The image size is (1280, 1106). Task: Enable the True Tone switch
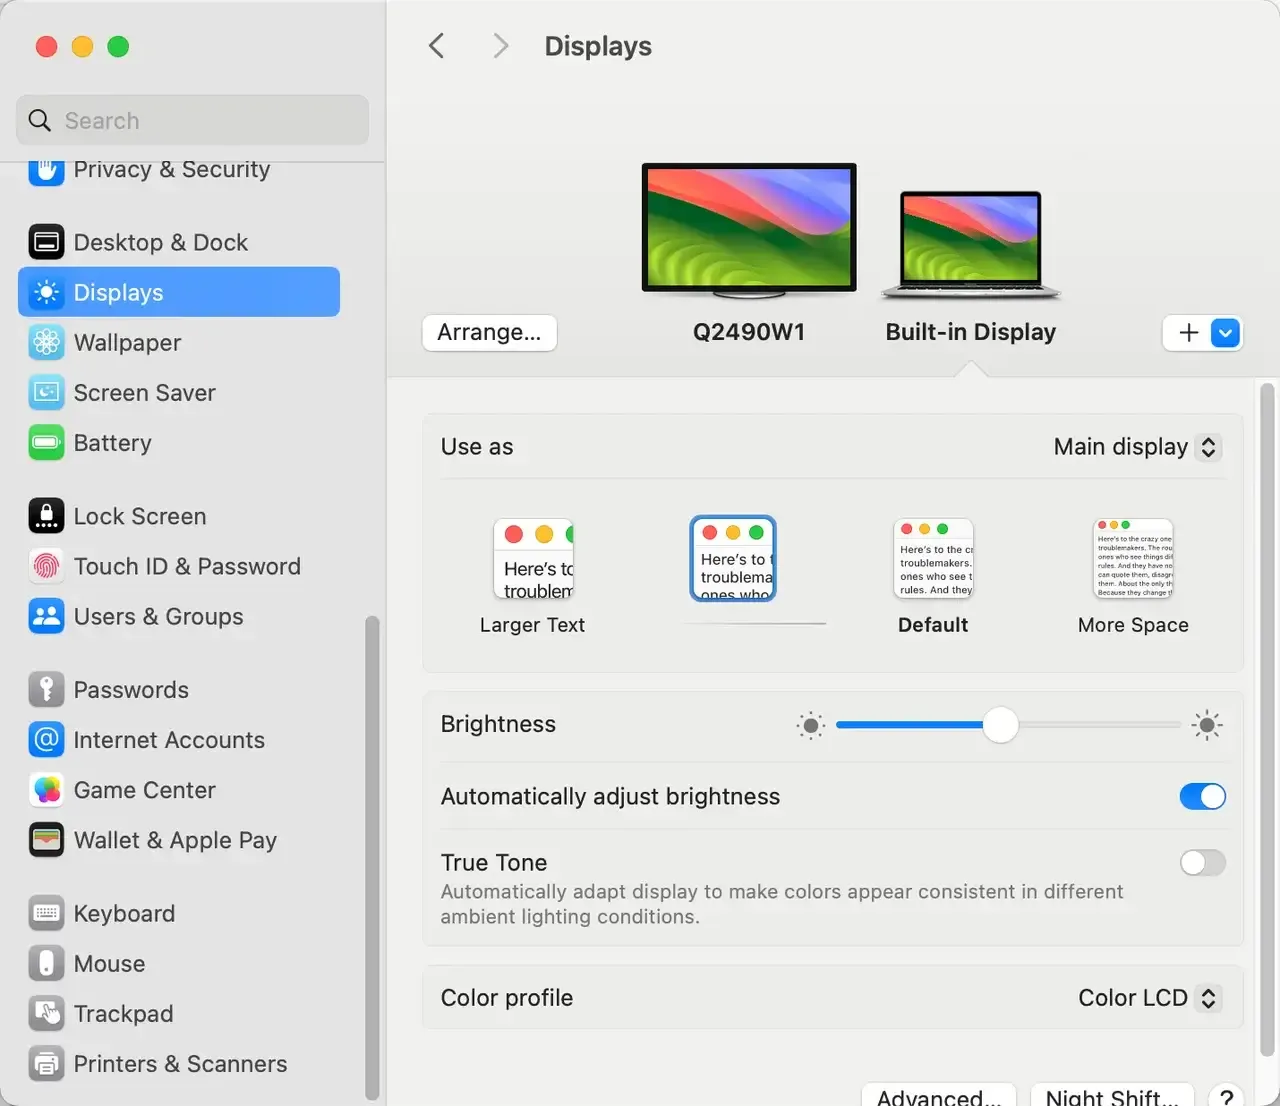point(1202,862)
